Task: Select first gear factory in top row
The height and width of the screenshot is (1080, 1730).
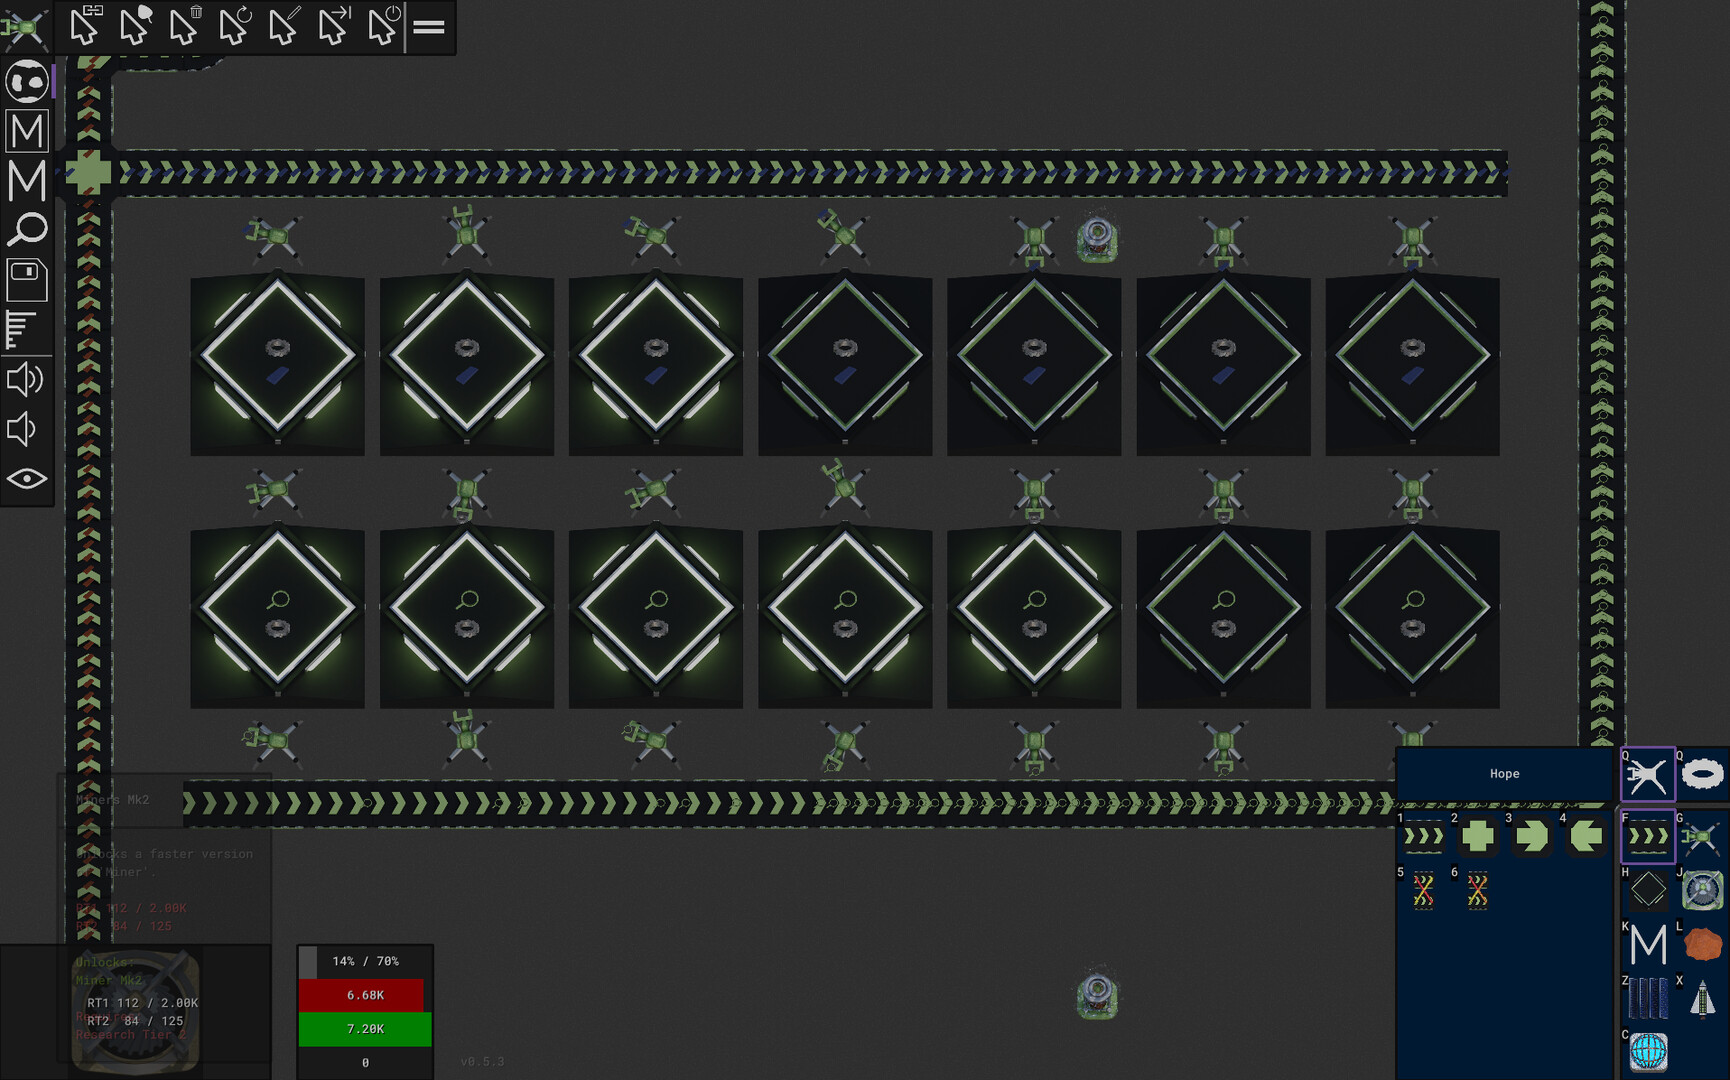Action: [277, 364]
